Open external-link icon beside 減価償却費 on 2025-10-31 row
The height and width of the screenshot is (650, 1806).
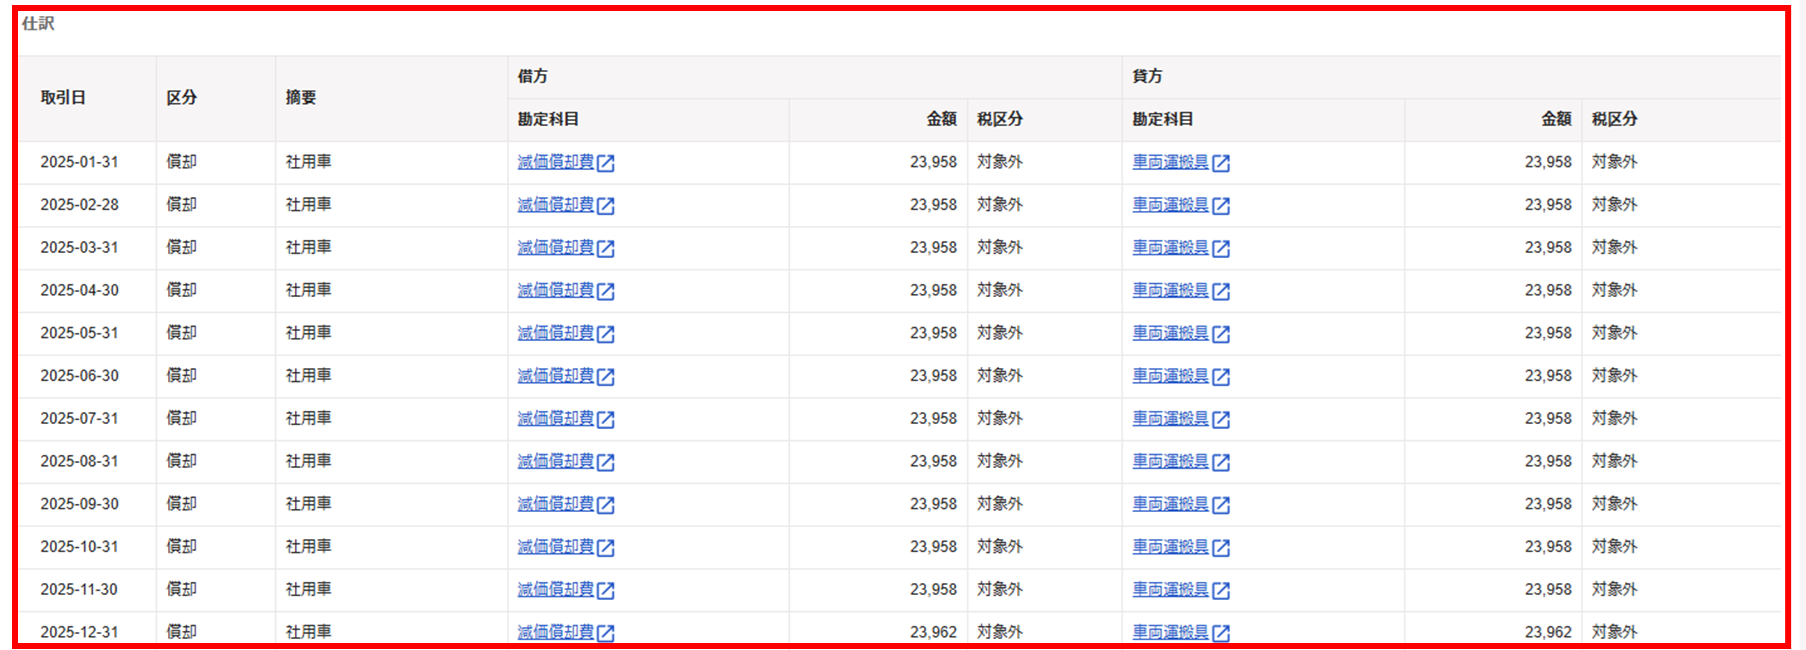606,548
